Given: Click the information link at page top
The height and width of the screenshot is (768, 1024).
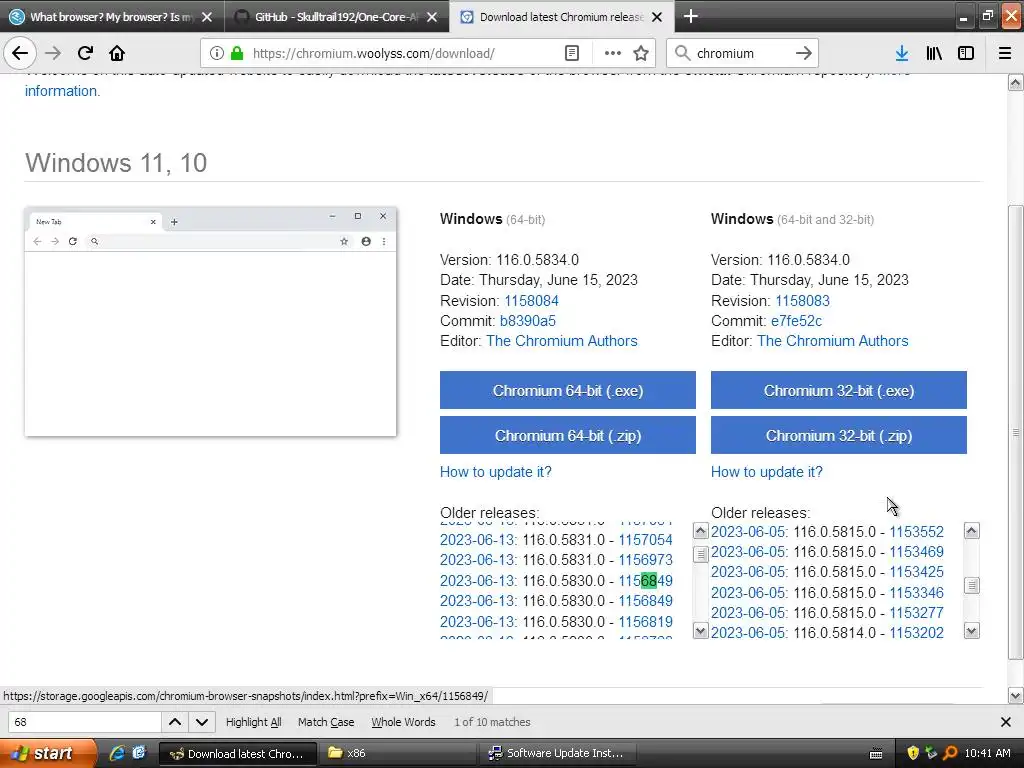Looking at the screenshot, I should click(x=62, y=91).
